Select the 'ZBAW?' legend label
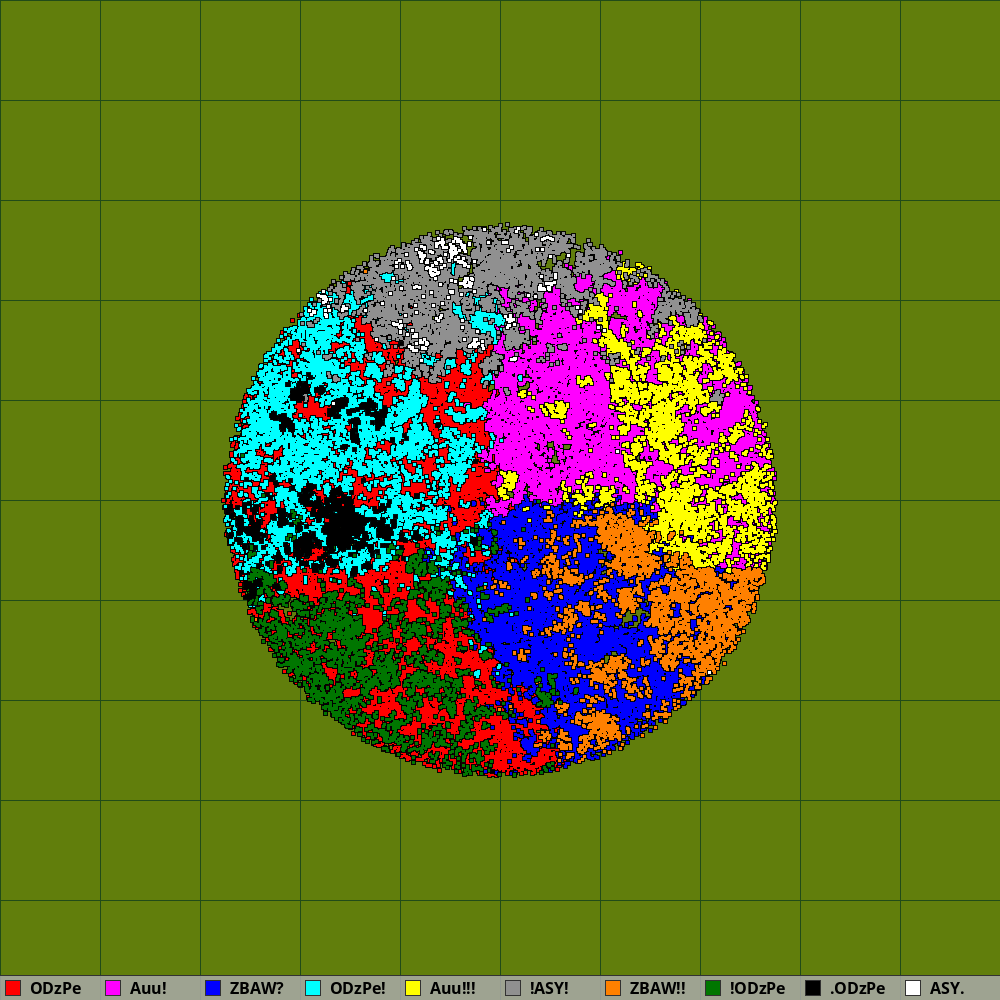The height and width of the screenshot is (1000, 1000). (256, 989)
